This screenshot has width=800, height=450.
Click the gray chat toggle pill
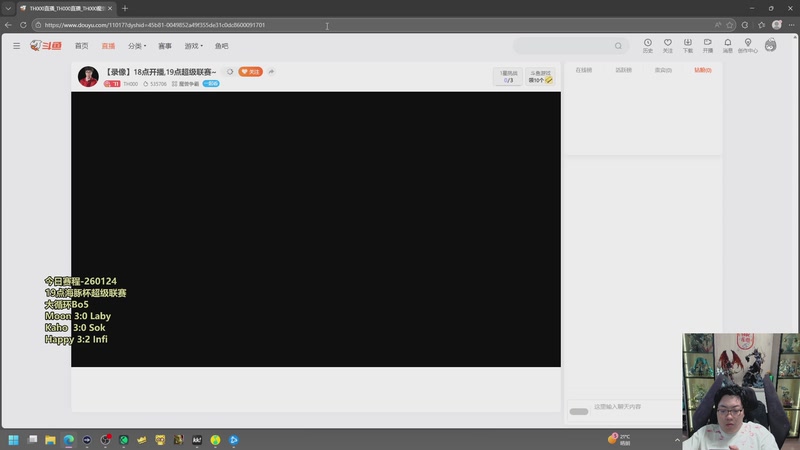pyautogui.click(x=579, y=412)
